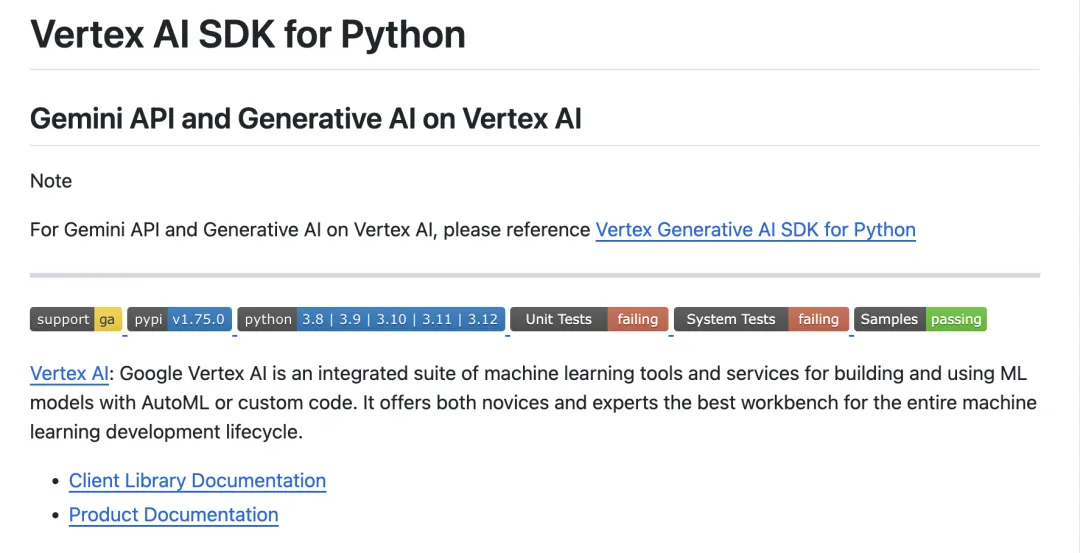Click the python versions badge
1080x553 pixels.
(371, 319)
